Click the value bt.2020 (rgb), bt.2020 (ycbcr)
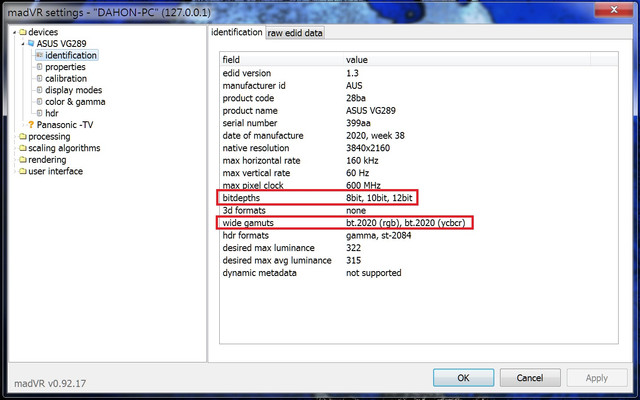This screenshot has height=400, width=640. 406,223
